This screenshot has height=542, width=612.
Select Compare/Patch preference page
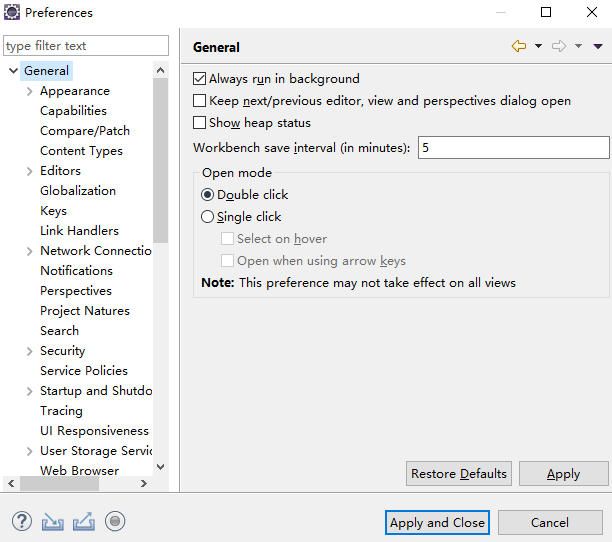[x=85, y=131]
